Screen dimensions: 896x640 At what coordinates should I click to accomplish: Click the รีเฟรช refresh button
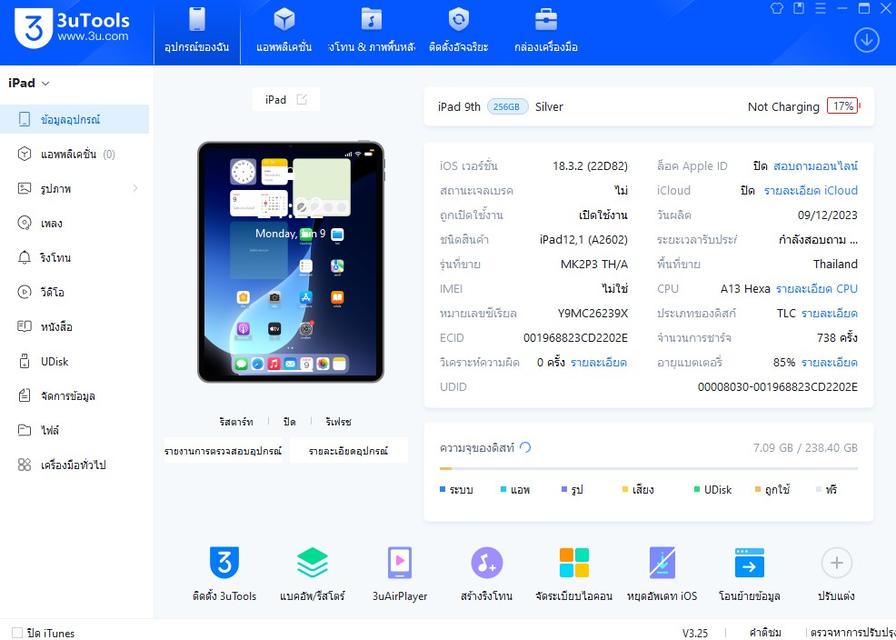[x=338, y=422]
